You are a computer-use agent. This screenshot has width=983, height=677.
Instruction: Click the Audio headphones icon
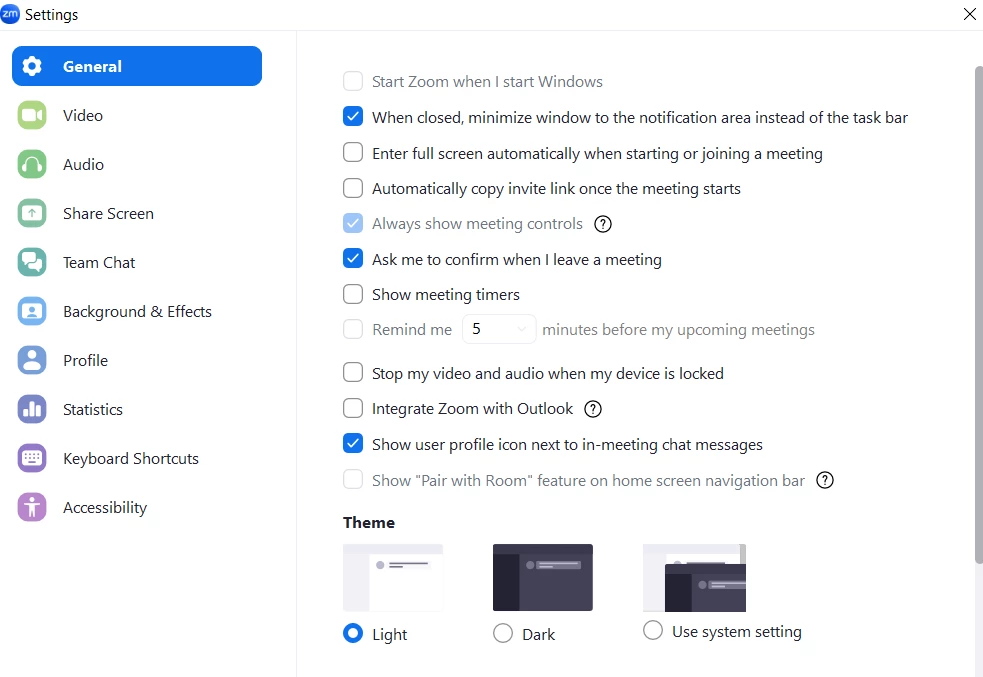click(32, 164)
